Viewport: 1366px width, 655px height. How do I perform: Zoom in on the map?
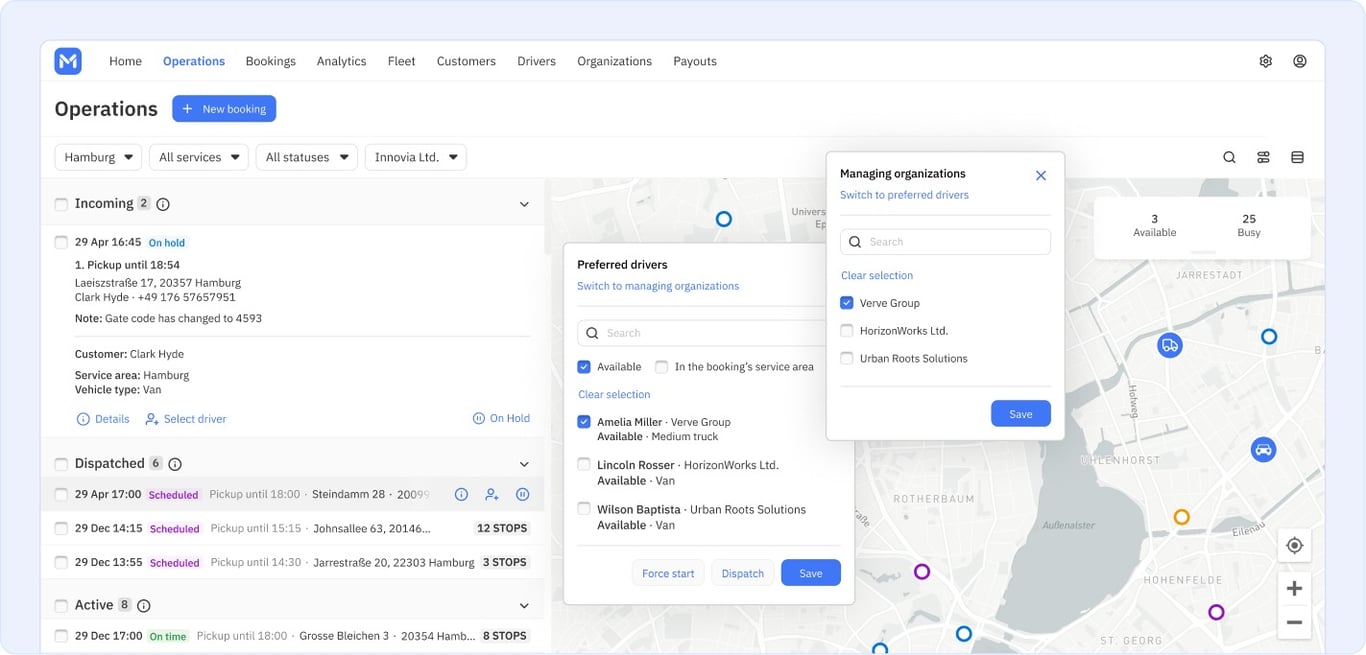point(1294,588)
